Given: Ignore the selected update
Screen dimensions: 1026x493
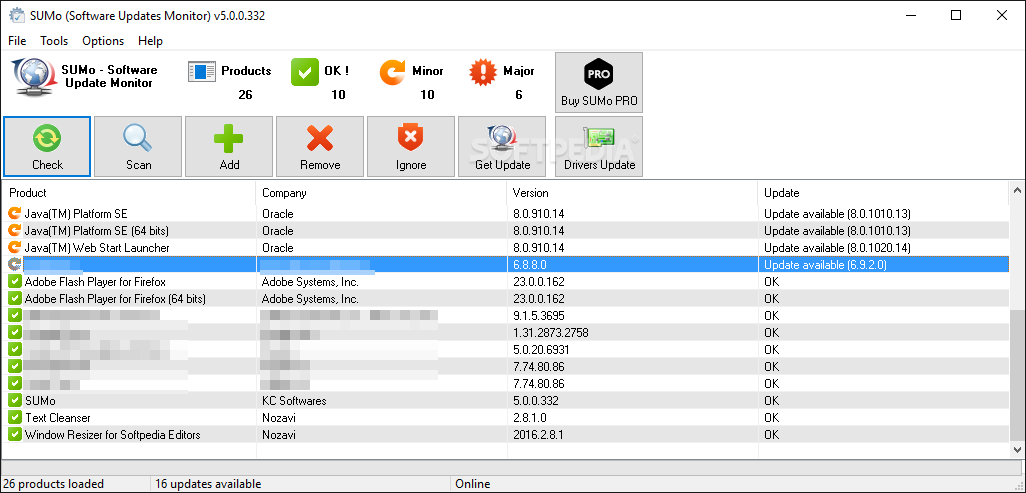Looking at the screenshot, I should coord(411,147).
